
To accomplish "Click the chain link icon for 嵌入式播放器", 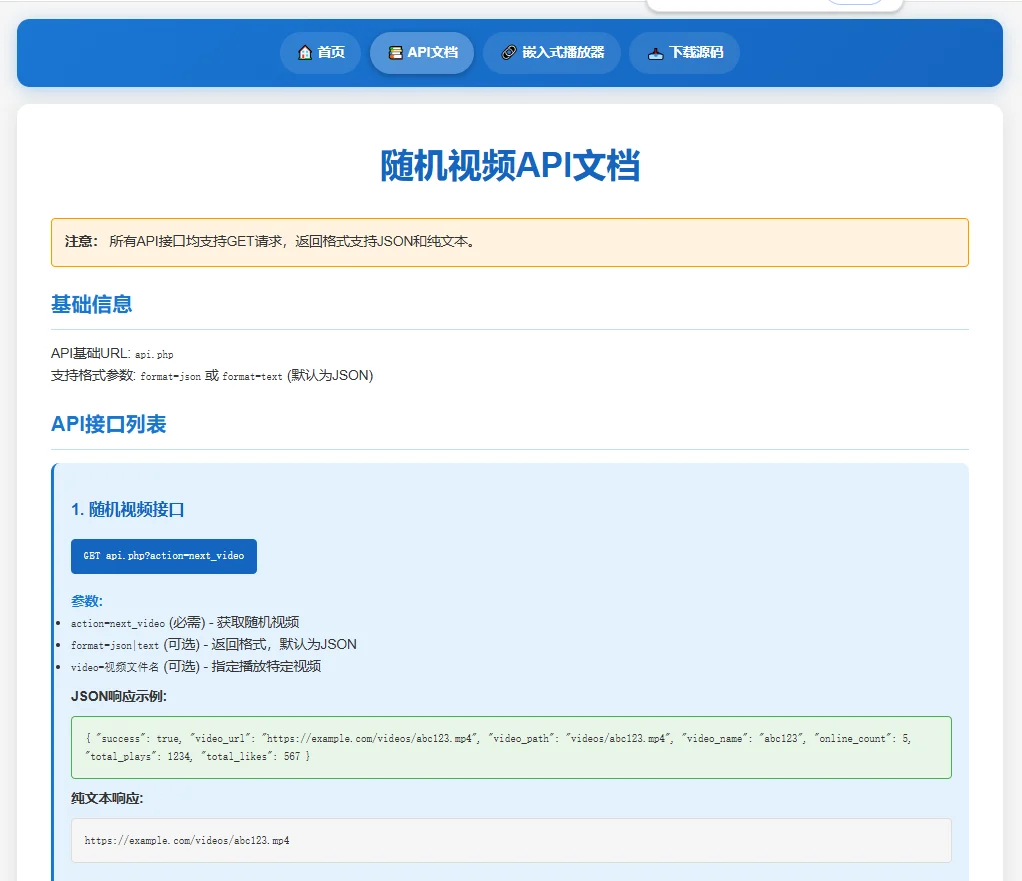I will coord(509,53).
